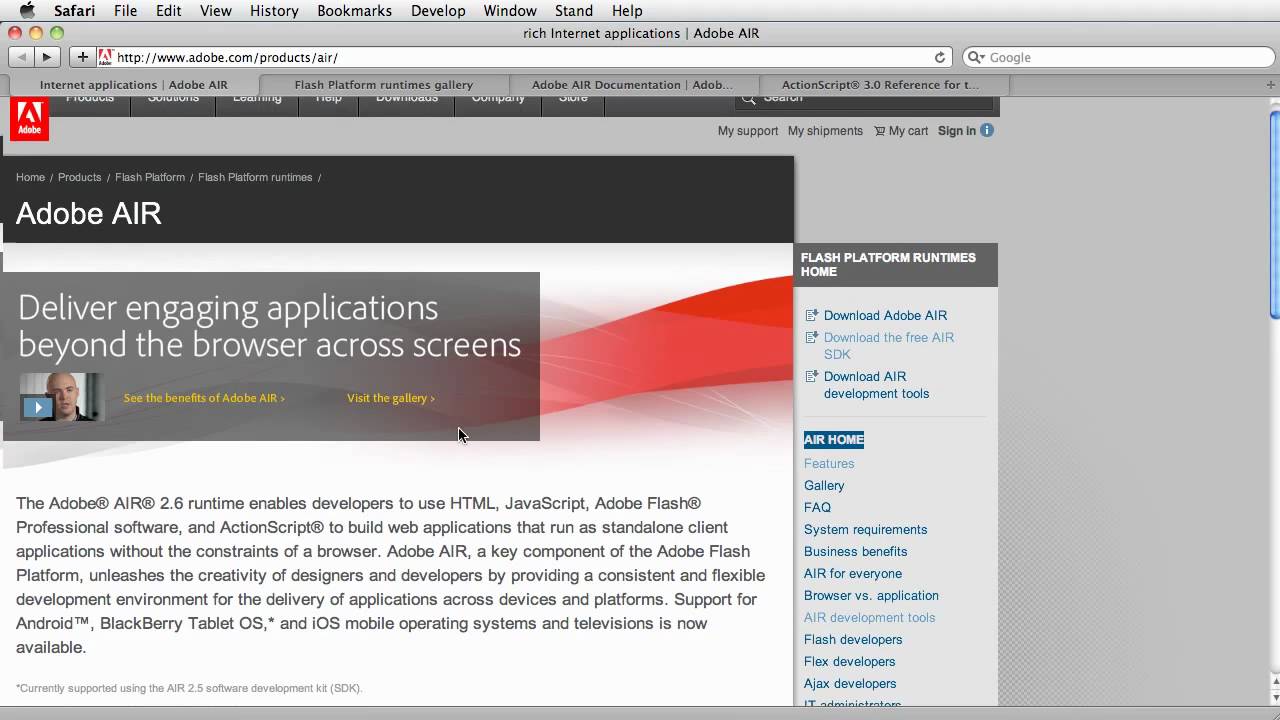Play the video thumbnail in the banner
This screenshot has width=1280, height=720.
pos(38,407)
